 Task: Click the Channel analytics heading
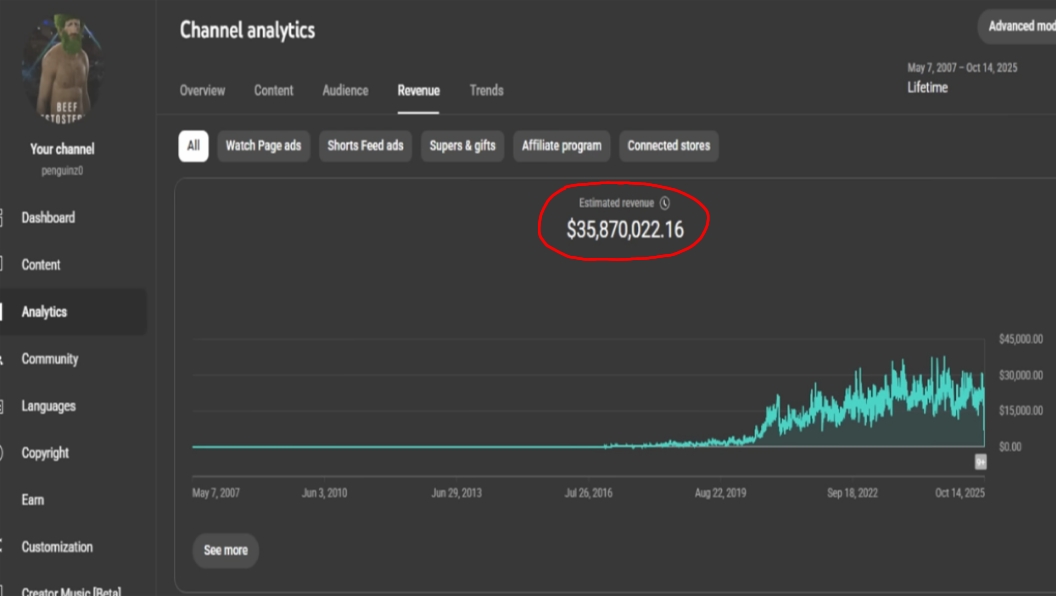(x=247, y=30)
